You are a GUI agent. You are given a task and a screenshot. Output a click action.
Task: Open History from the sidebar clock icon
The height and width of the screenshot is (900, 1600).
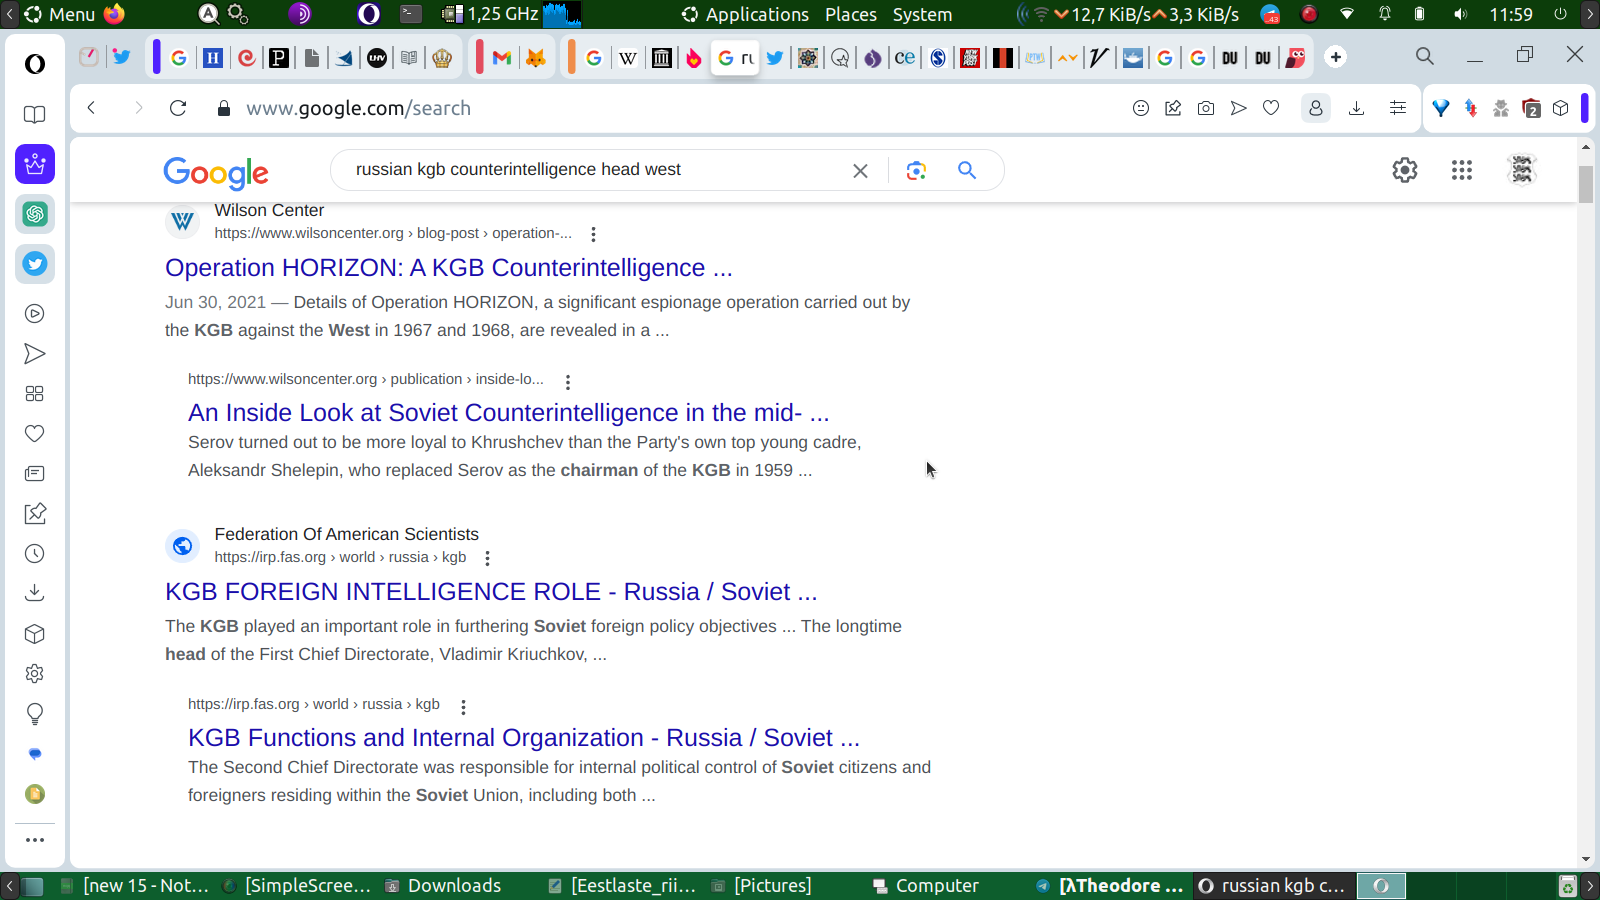pos(35,554)
